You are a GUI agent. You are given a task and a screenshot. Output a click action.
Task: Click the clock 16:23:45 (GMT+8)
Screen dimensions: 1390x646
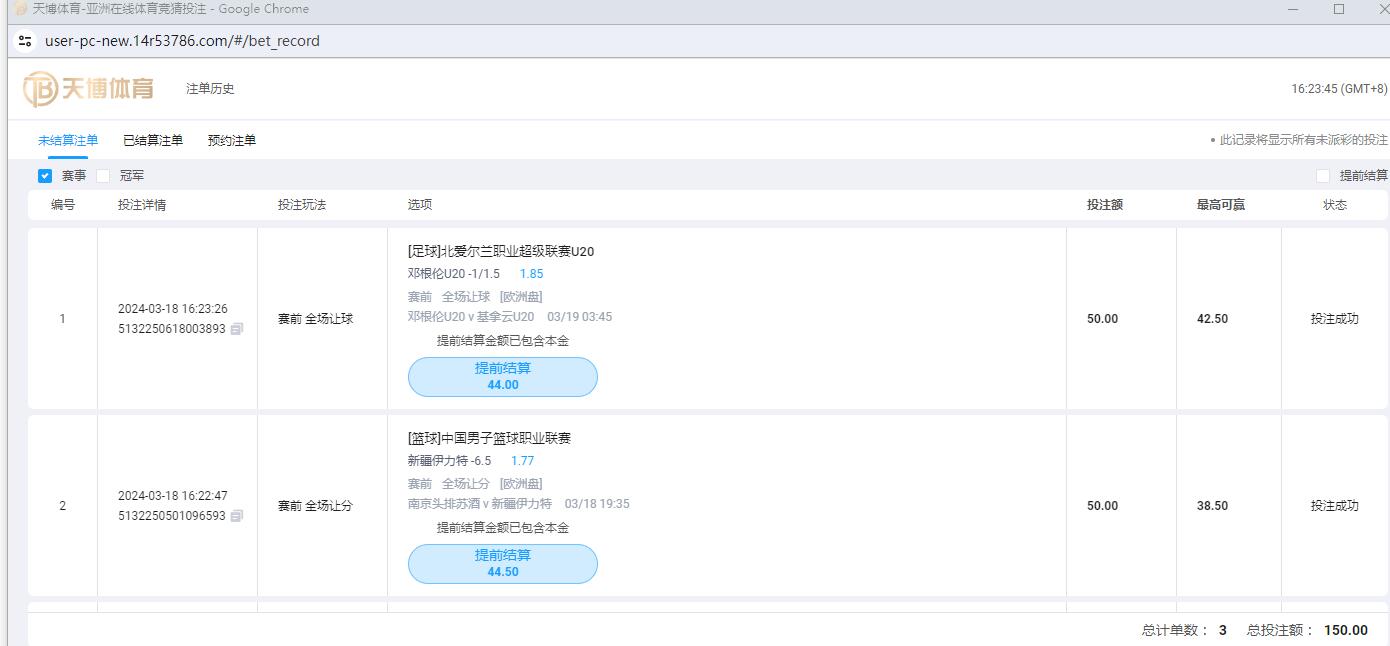[x=1339, y=89]
